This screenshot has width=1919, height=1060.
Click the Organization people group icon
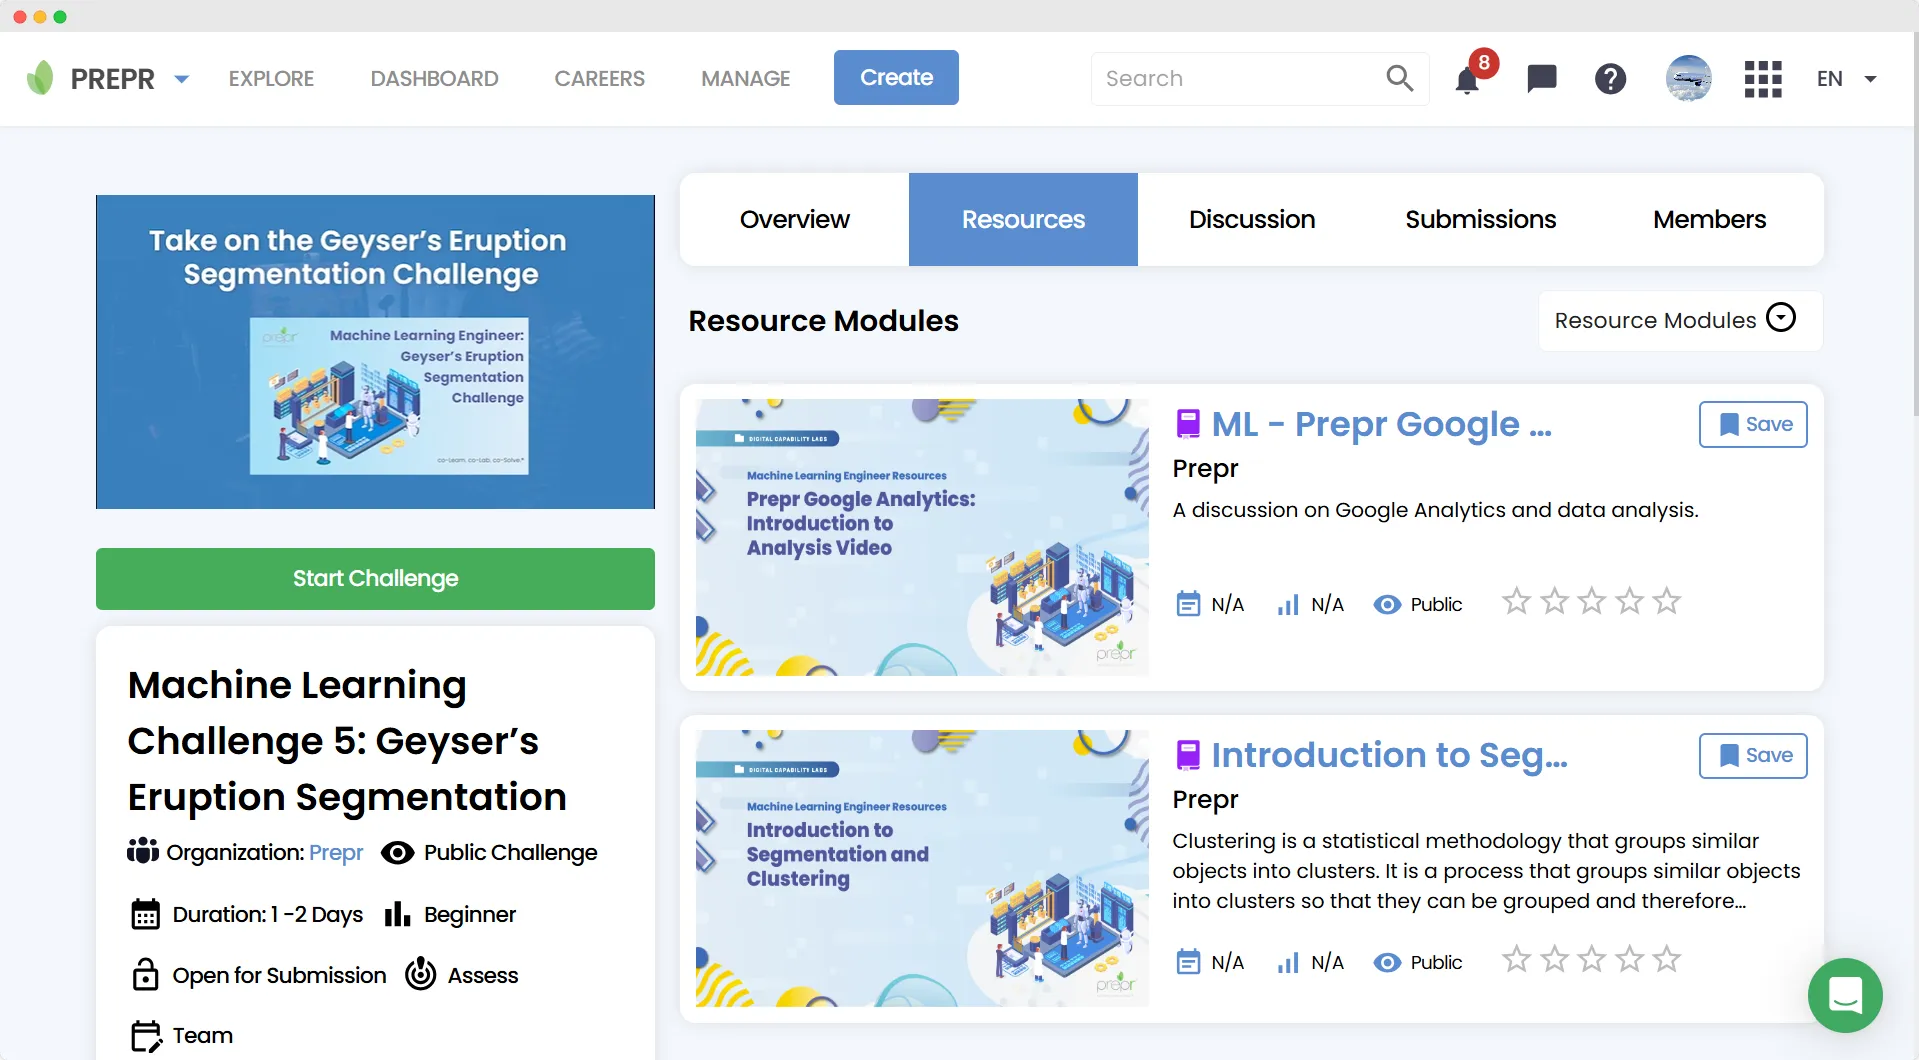(143, 851)
